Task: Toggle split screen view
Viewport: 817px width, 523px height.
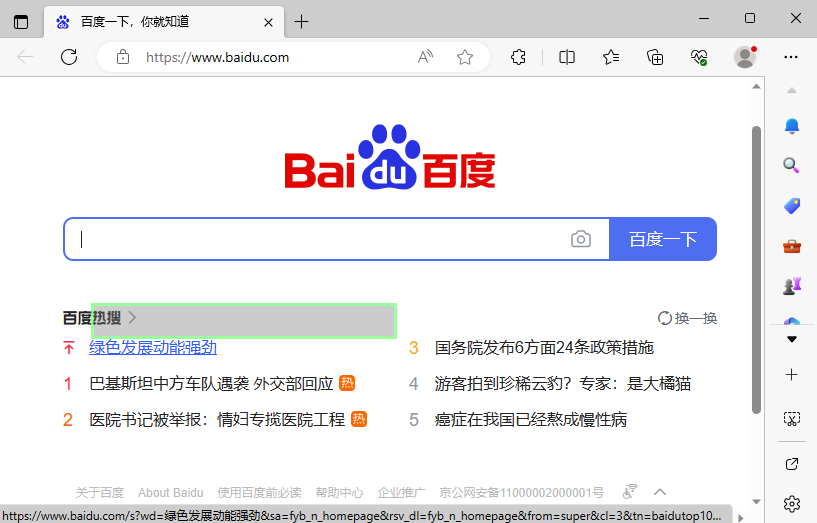Action: 567,57
